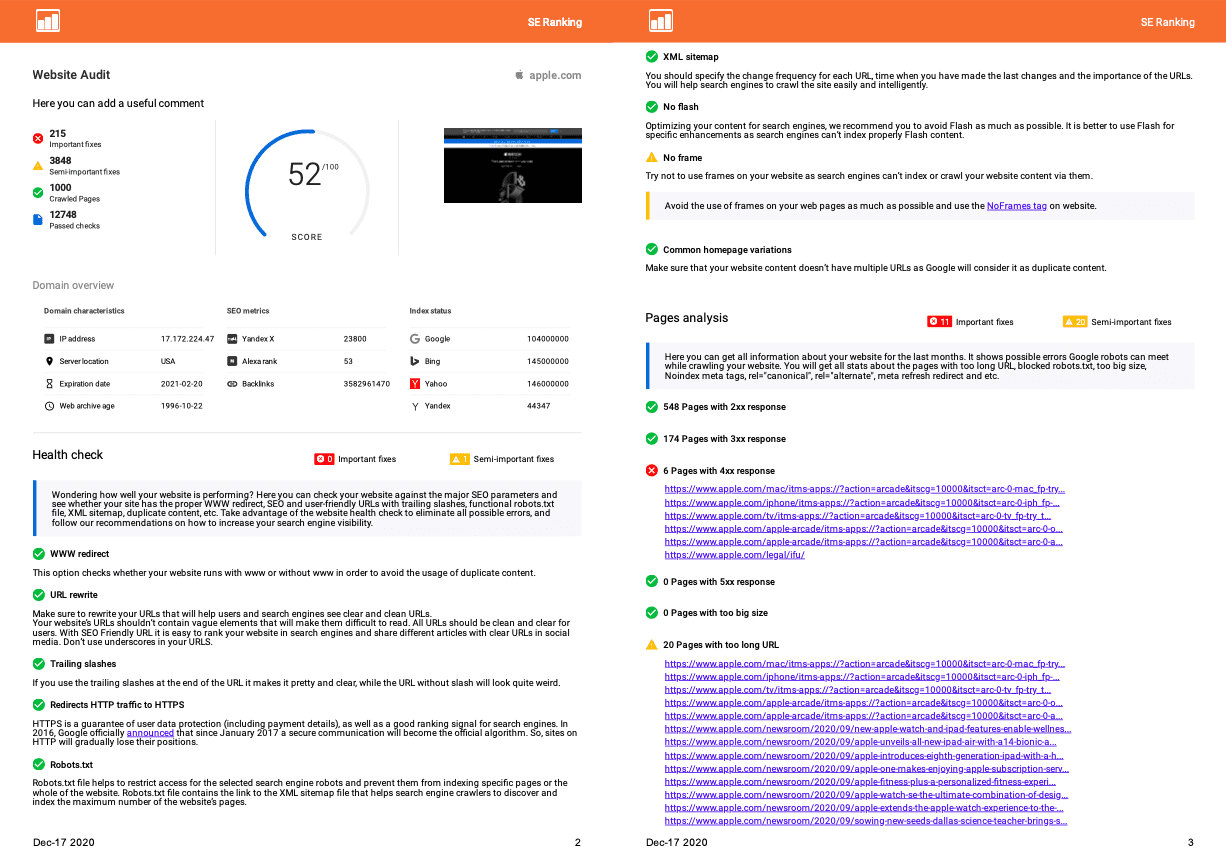Image resolution: width=1226 pixels, height=866 pixels.
Task: Click the 0 Pages with 5xx response row
Action: [710, 582]
